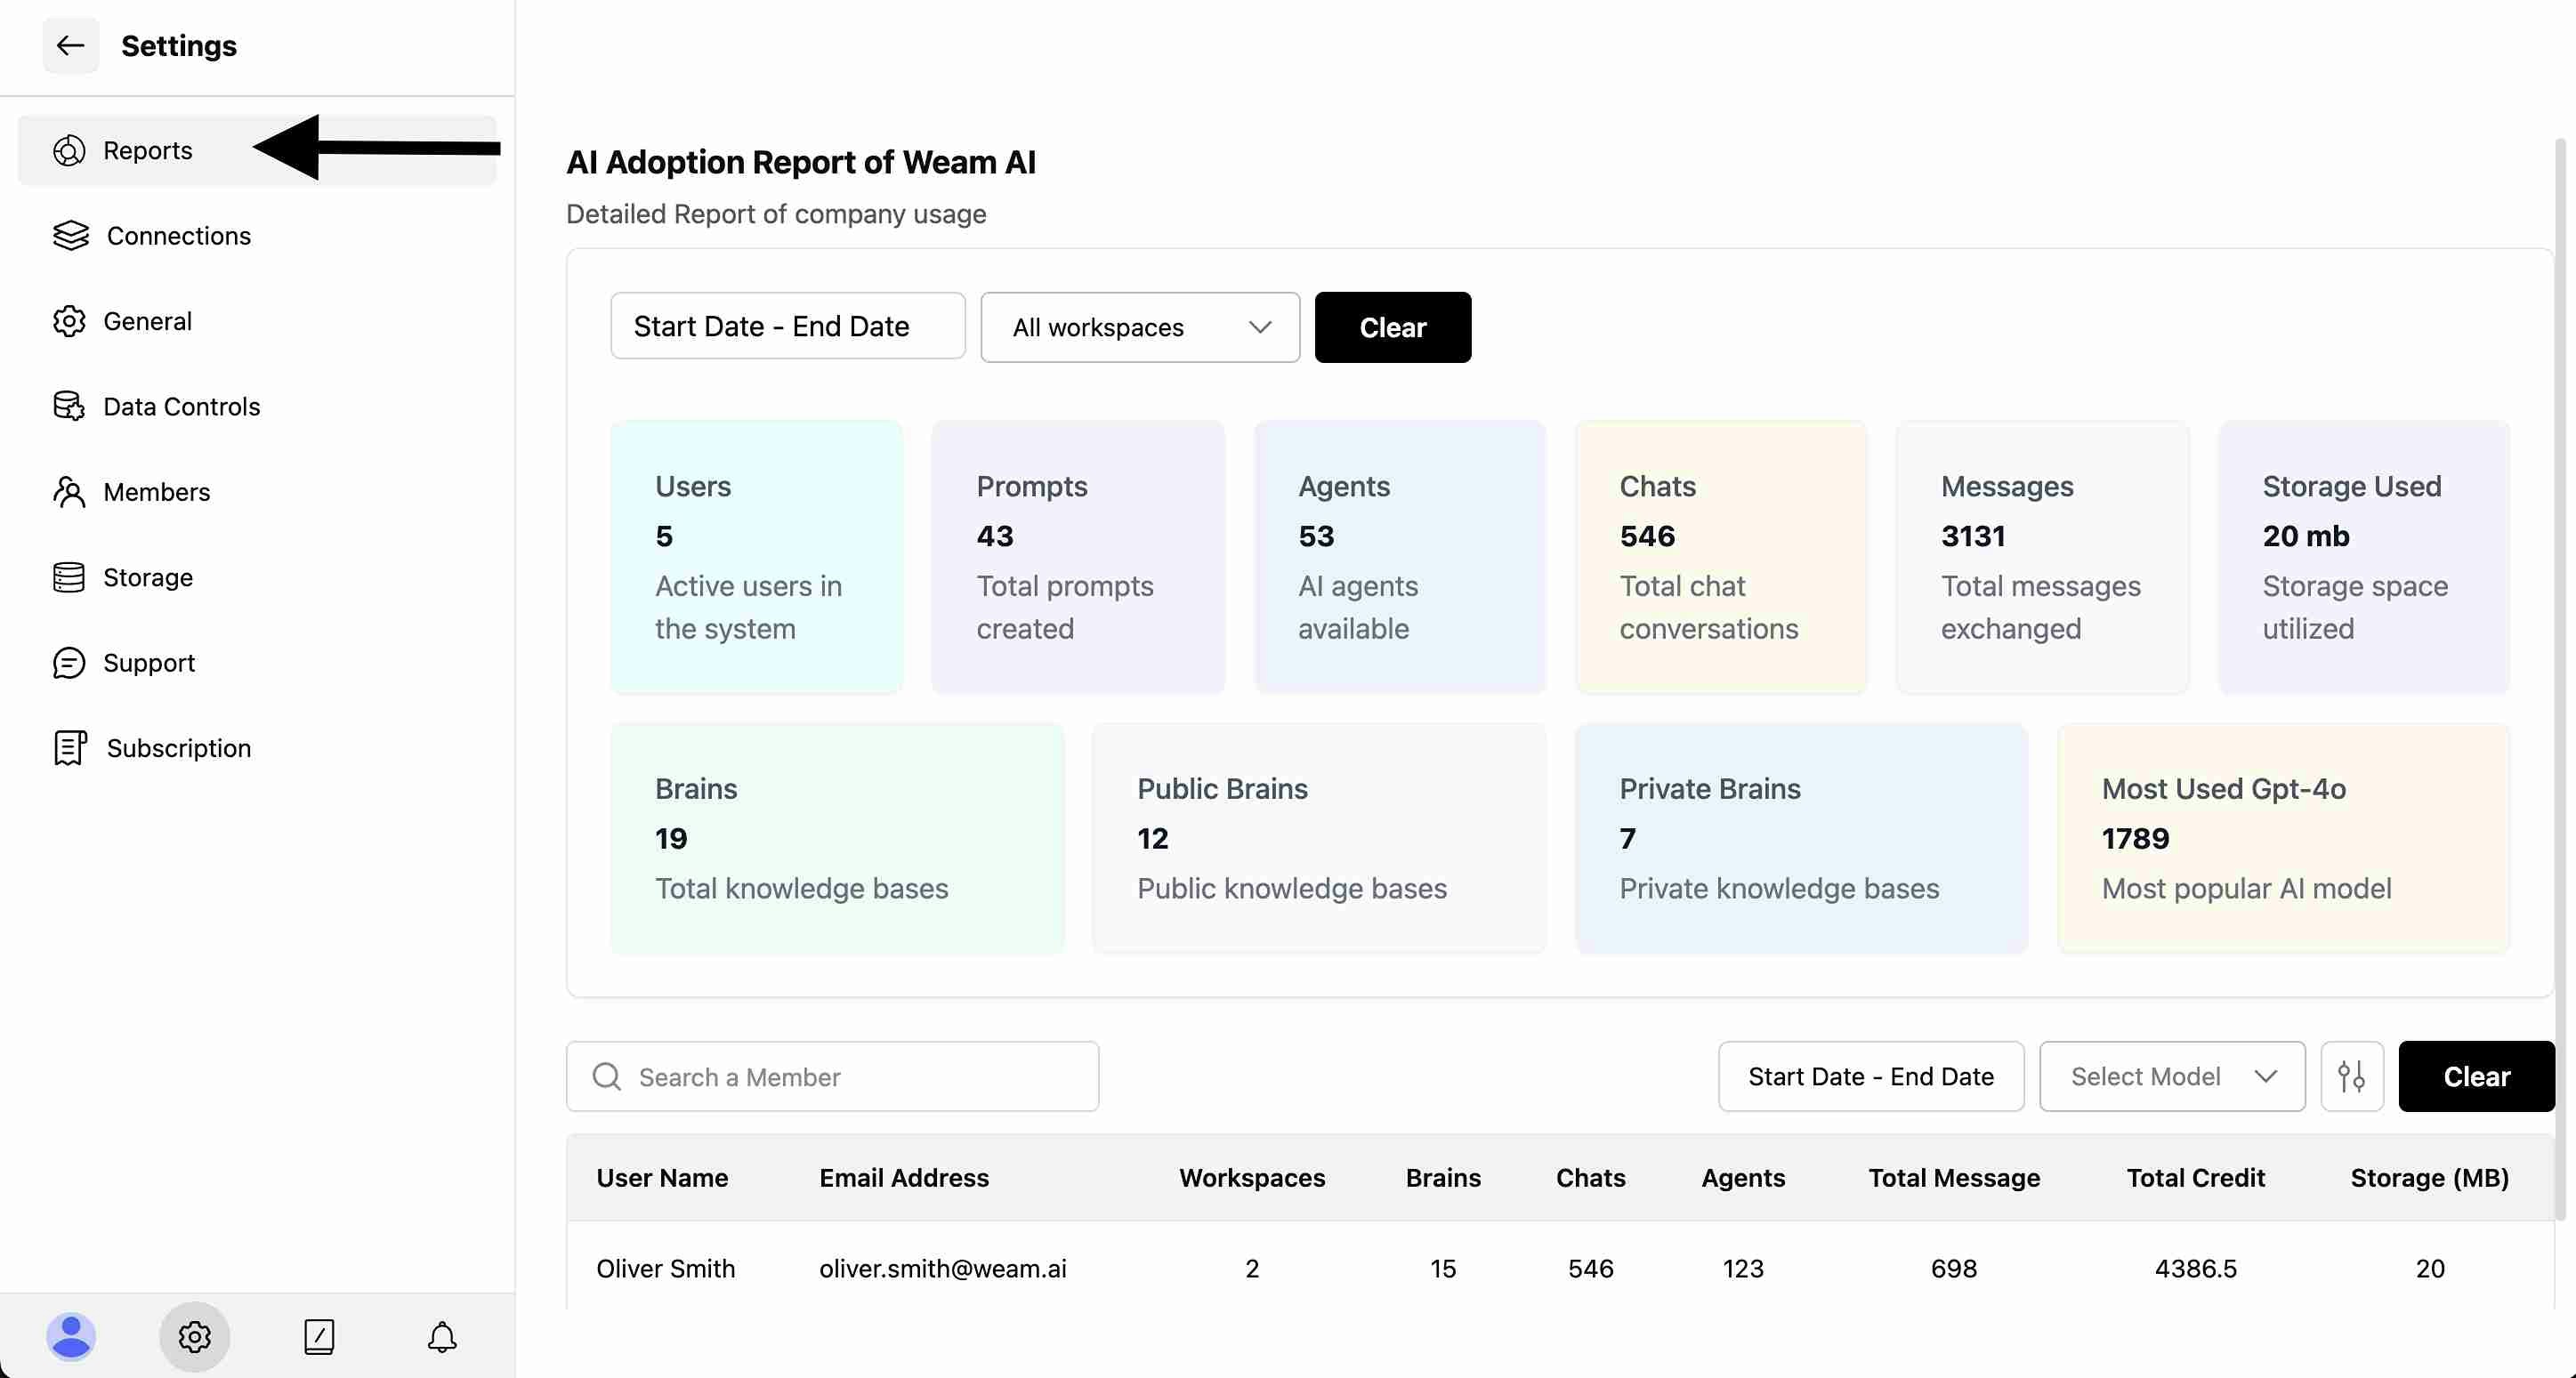Click the filter sliders icon button

click(2351, 1076)
